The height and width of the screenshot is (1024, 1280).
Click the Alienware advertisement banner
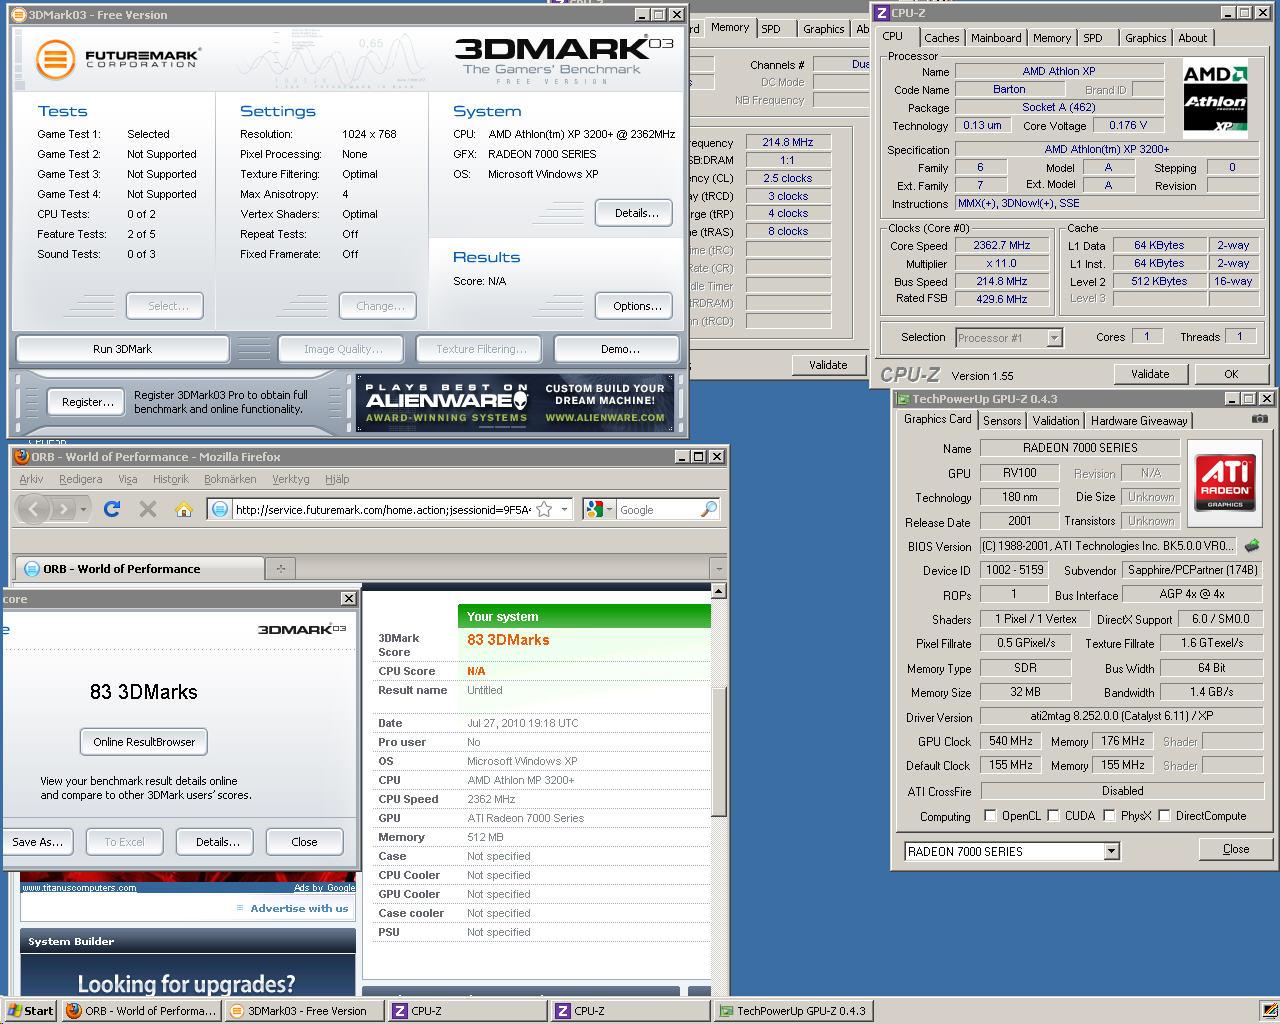pyautogui.click(x=515, y=403)
